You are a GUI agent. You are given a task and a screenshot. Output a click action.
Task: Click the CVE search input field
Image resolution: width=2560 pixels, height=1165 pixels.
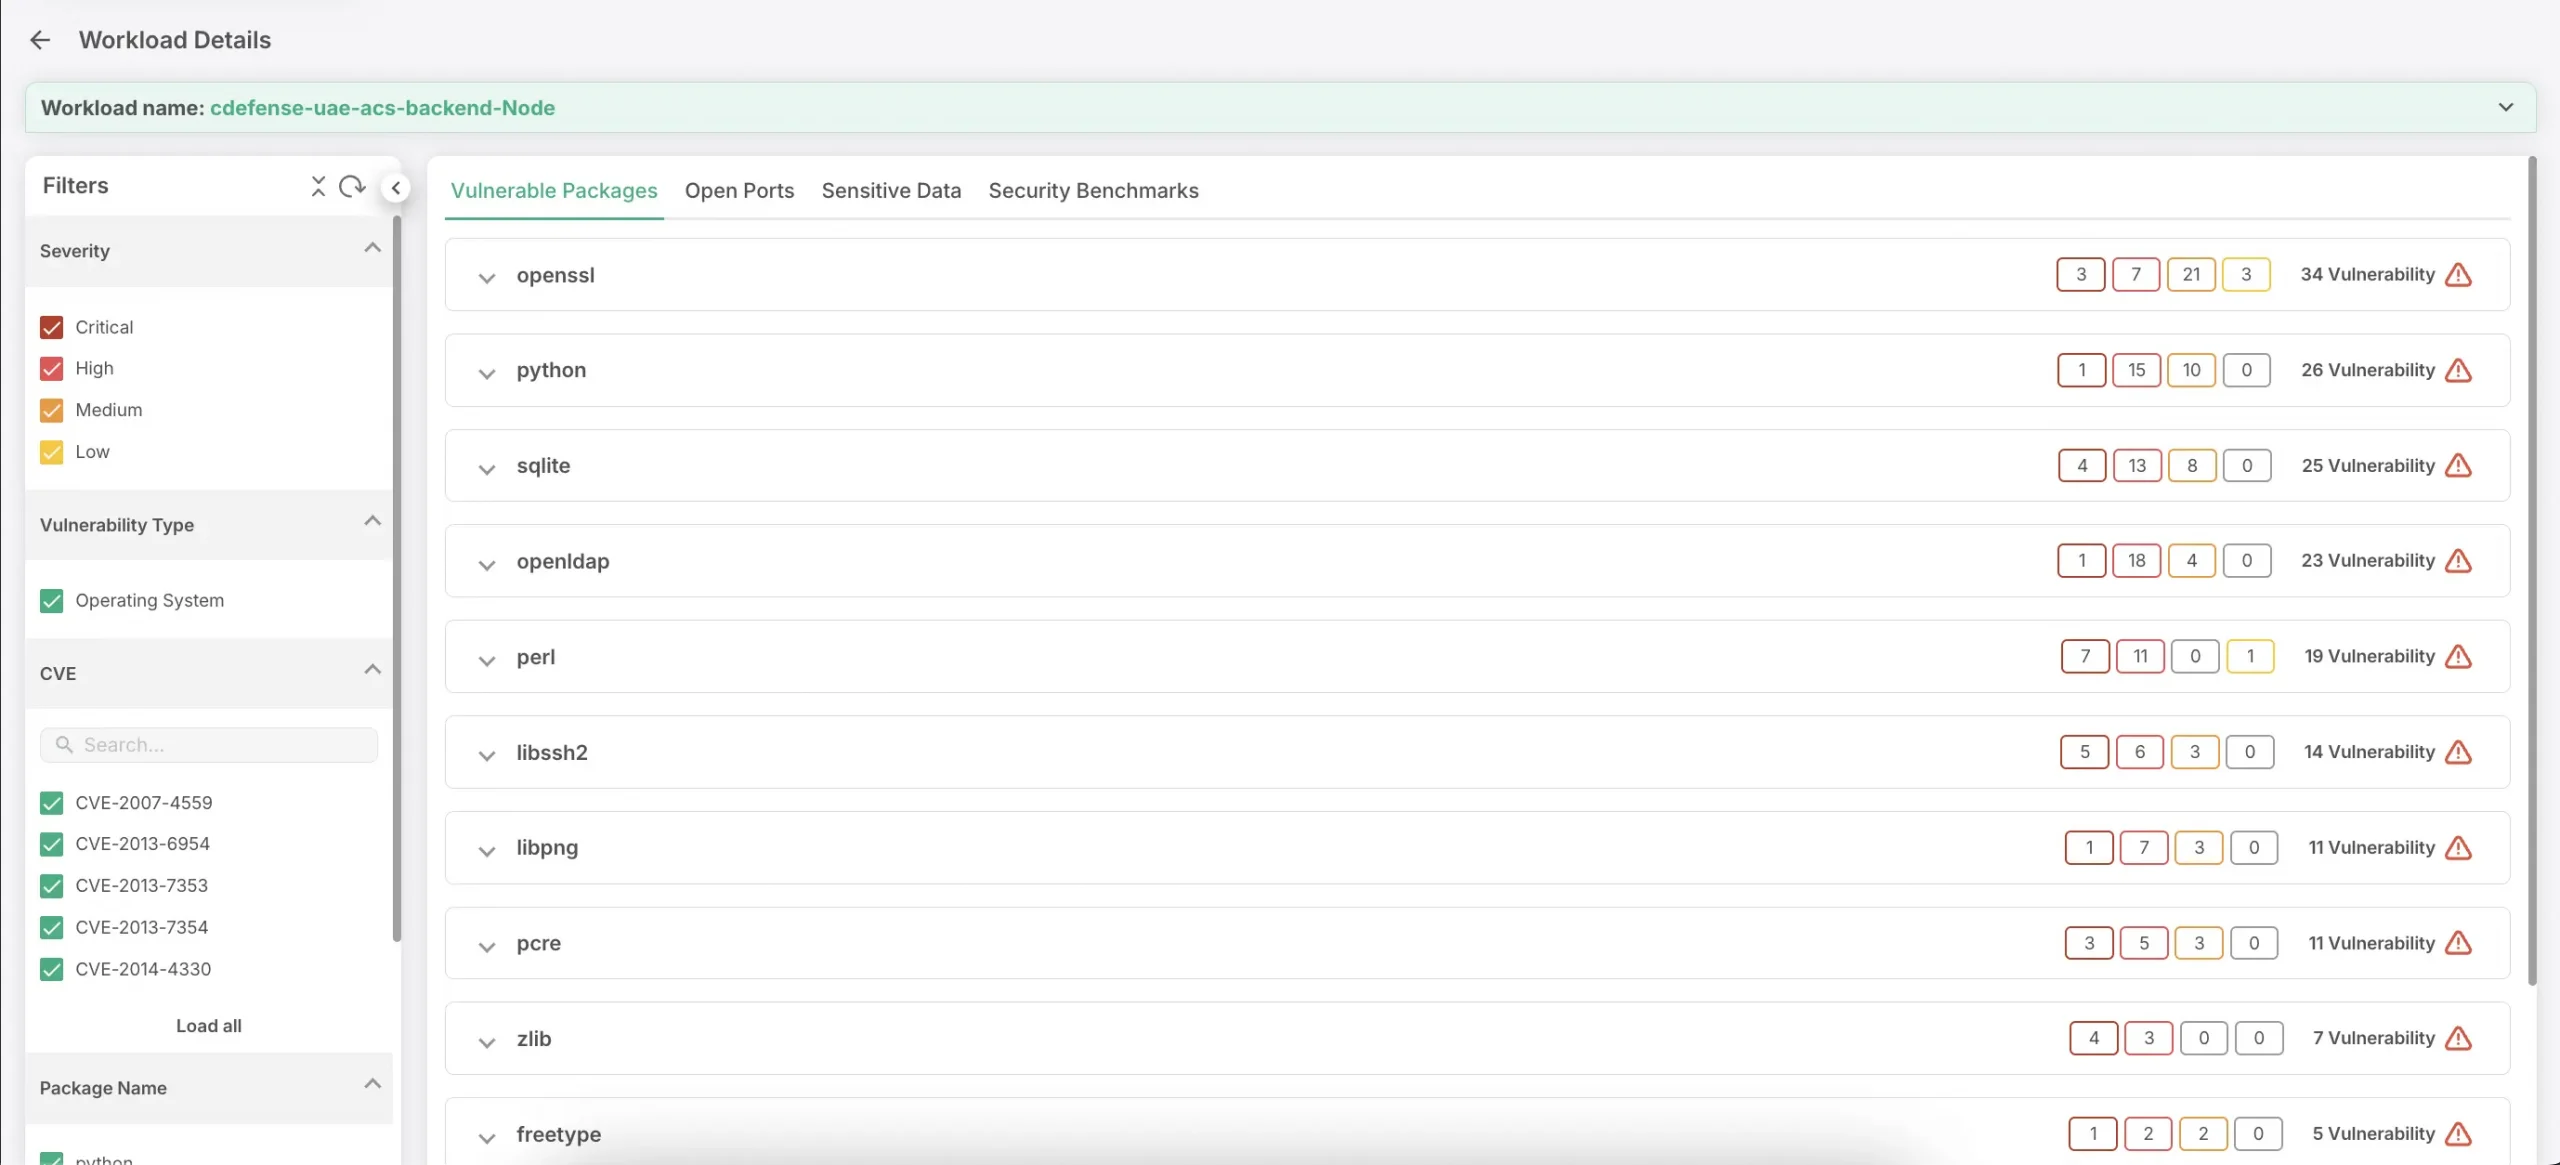point(209,744)
